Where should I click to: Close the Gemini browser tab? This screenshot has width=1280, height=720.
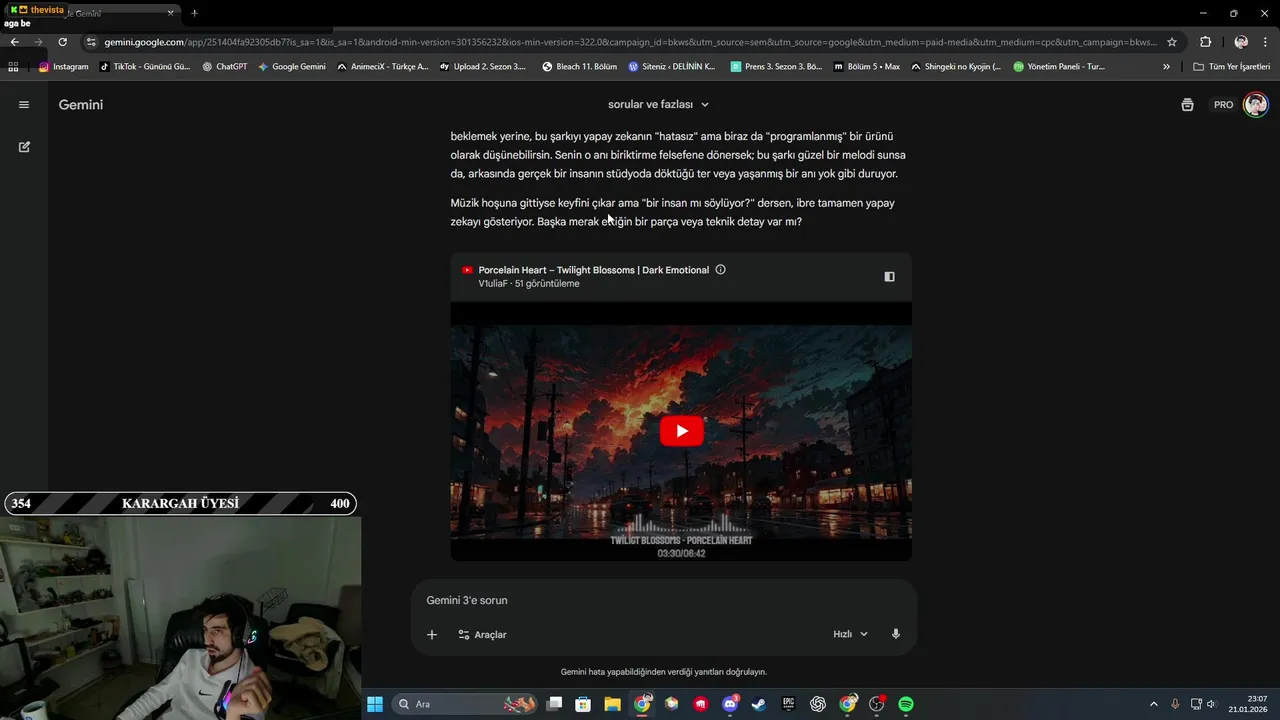pos(170,13)
